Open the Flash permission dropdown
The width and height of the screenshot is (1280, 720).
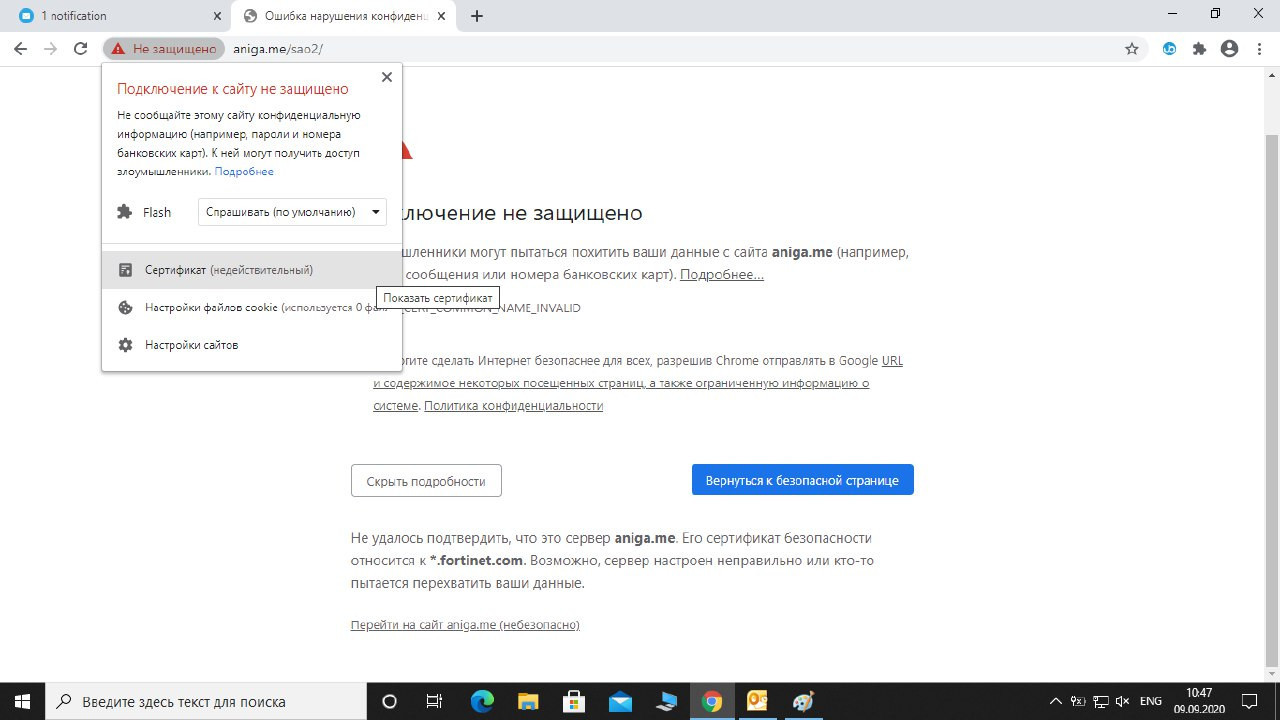(292, 212)
